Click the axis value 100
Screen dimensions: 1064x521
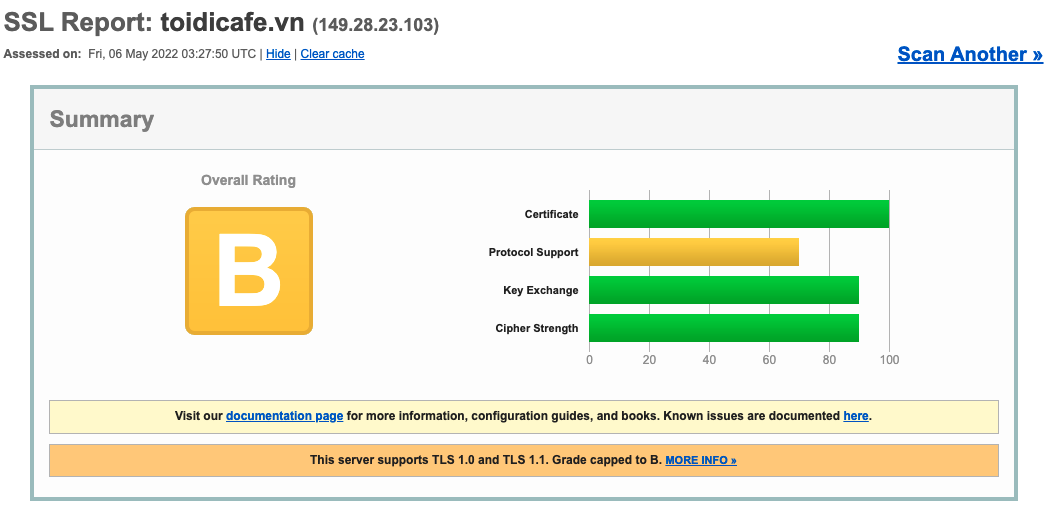889,360
